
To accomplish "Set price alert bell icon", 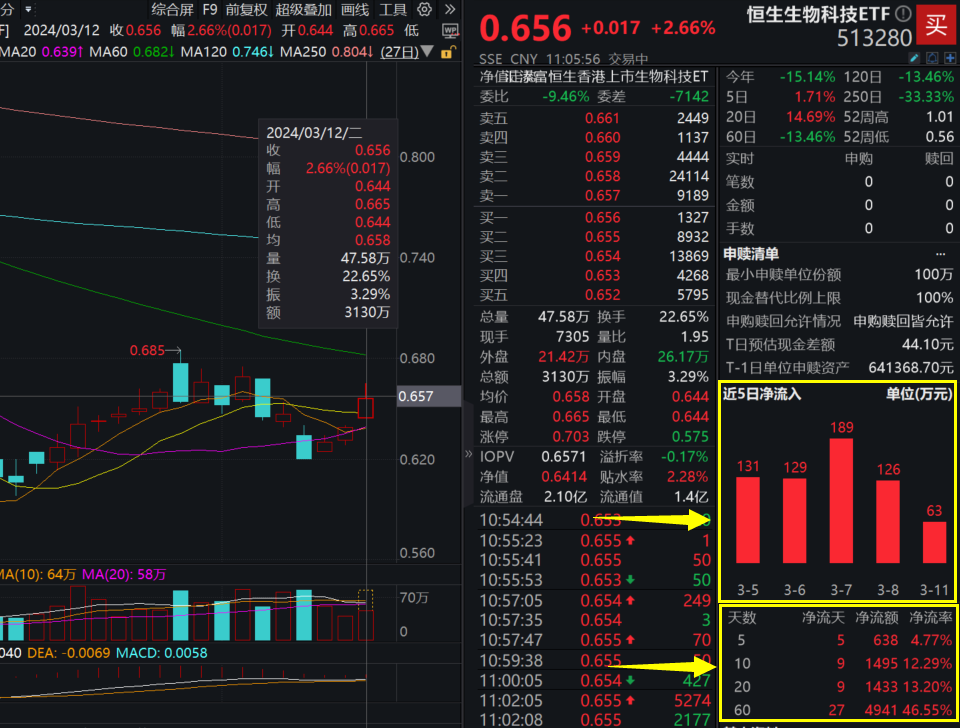I will tap(932, 58).
